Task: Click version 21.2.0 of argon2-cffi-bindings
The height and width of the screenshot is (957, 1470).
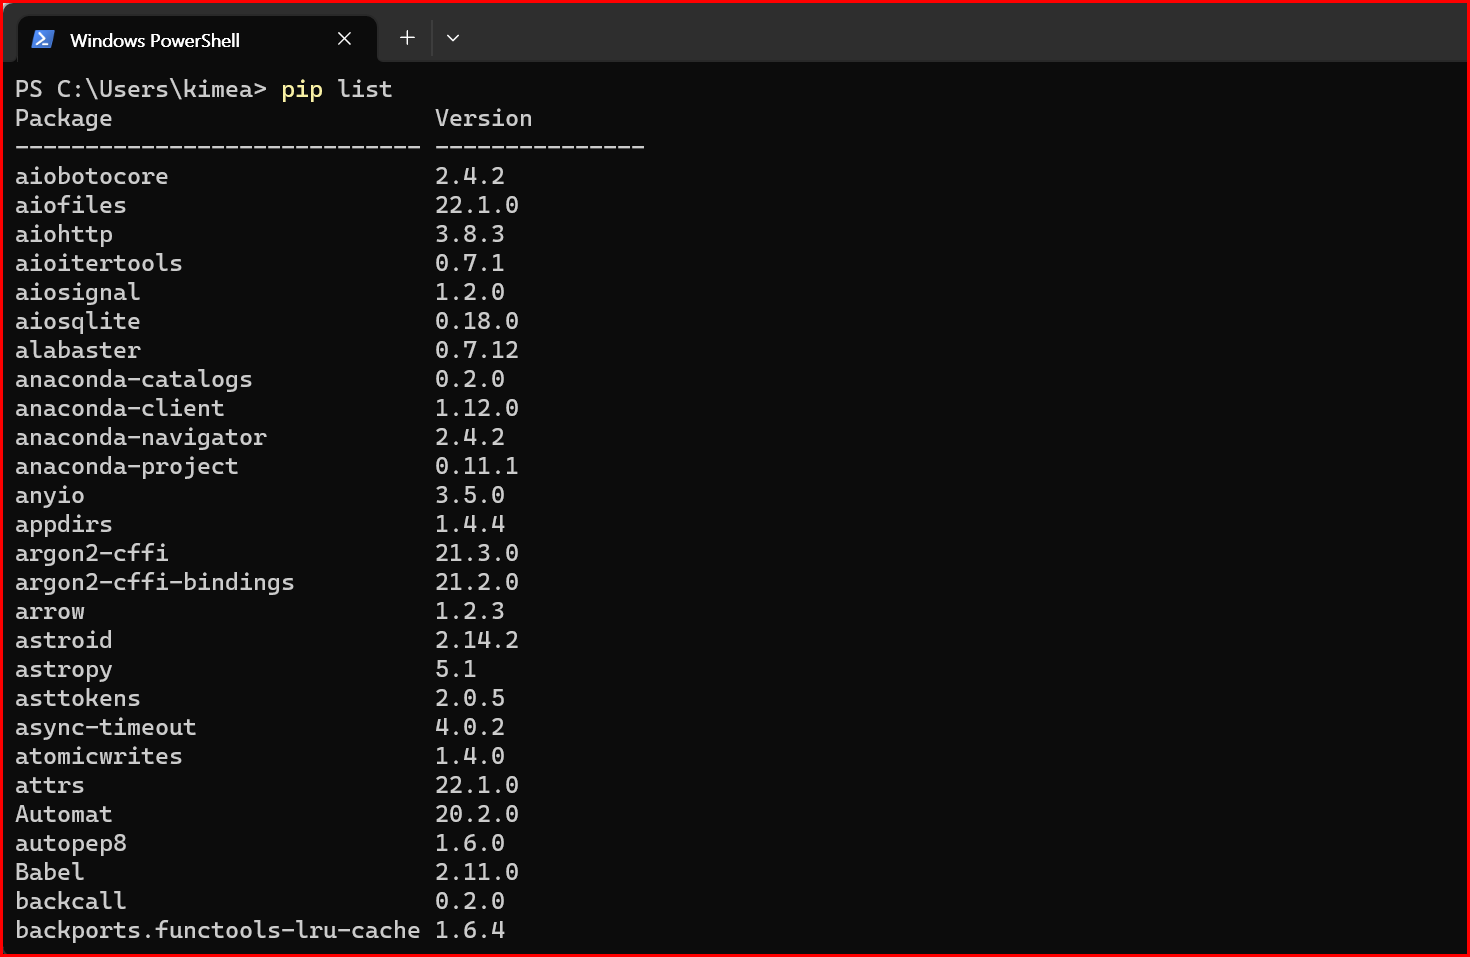Action: pyautogui.click(x=476, y=582)
